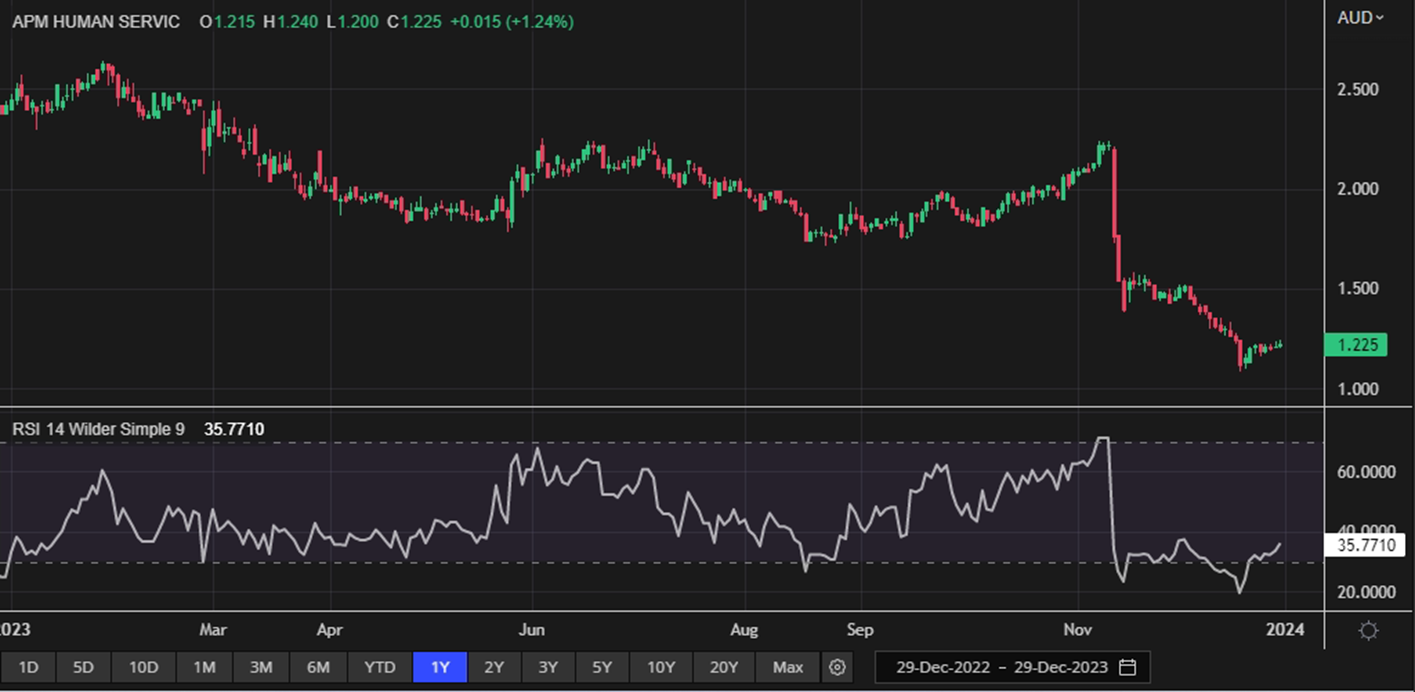Select the active 1Y range
This screenshot has width=1415, height=692.
pyautogui.click(x=439, y=667)
